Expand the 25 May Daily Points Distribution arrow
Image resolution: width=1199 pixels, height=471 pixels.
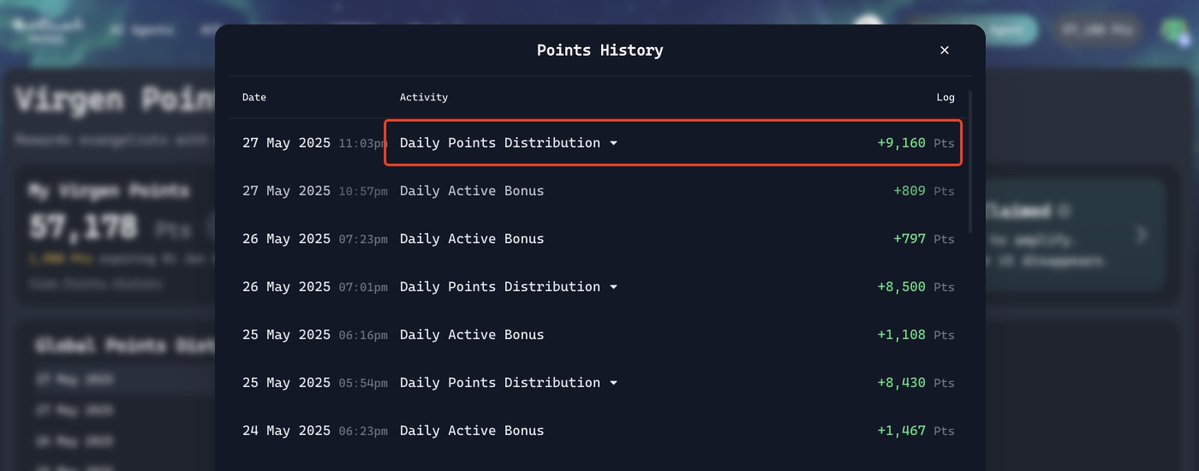(x=613, y=383)
